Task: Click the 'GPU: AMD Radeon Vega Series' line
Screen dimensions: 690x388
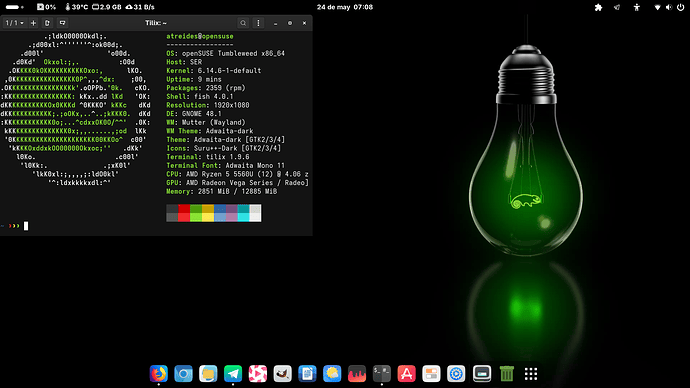Action: 238,183
